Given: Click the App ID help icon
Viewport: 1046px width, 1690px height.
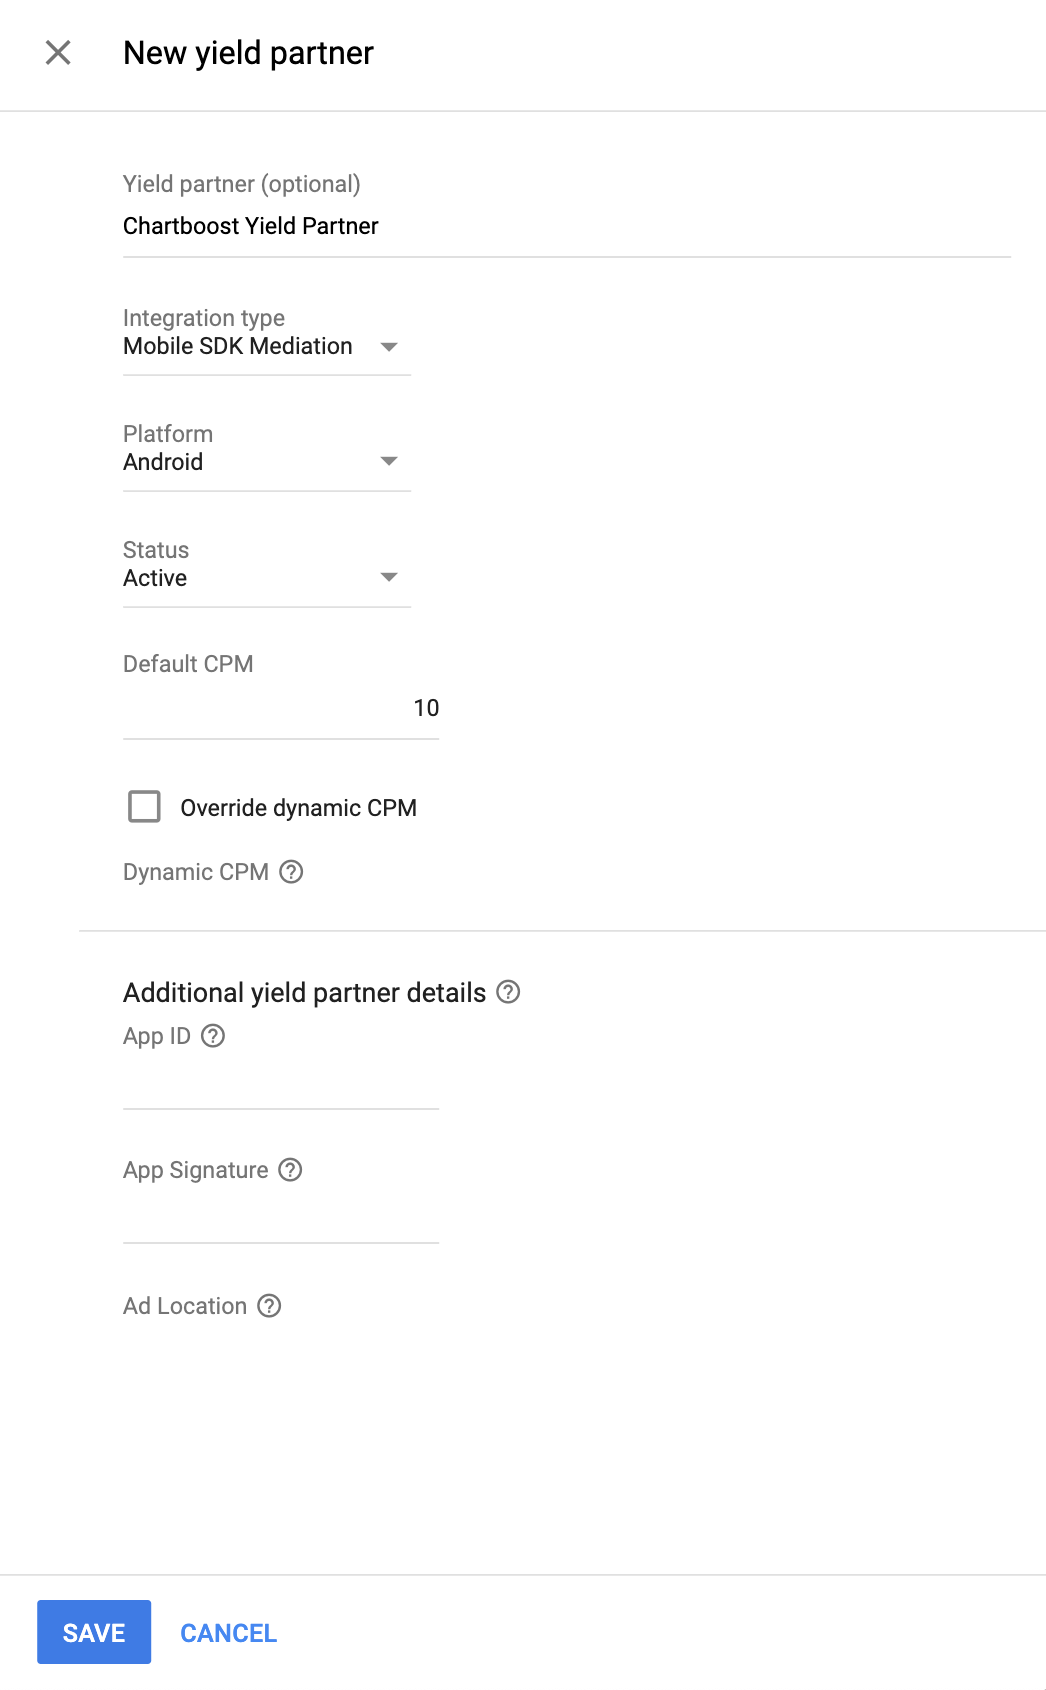Looking at the screenshot, I should click(x=213, y=1036).
